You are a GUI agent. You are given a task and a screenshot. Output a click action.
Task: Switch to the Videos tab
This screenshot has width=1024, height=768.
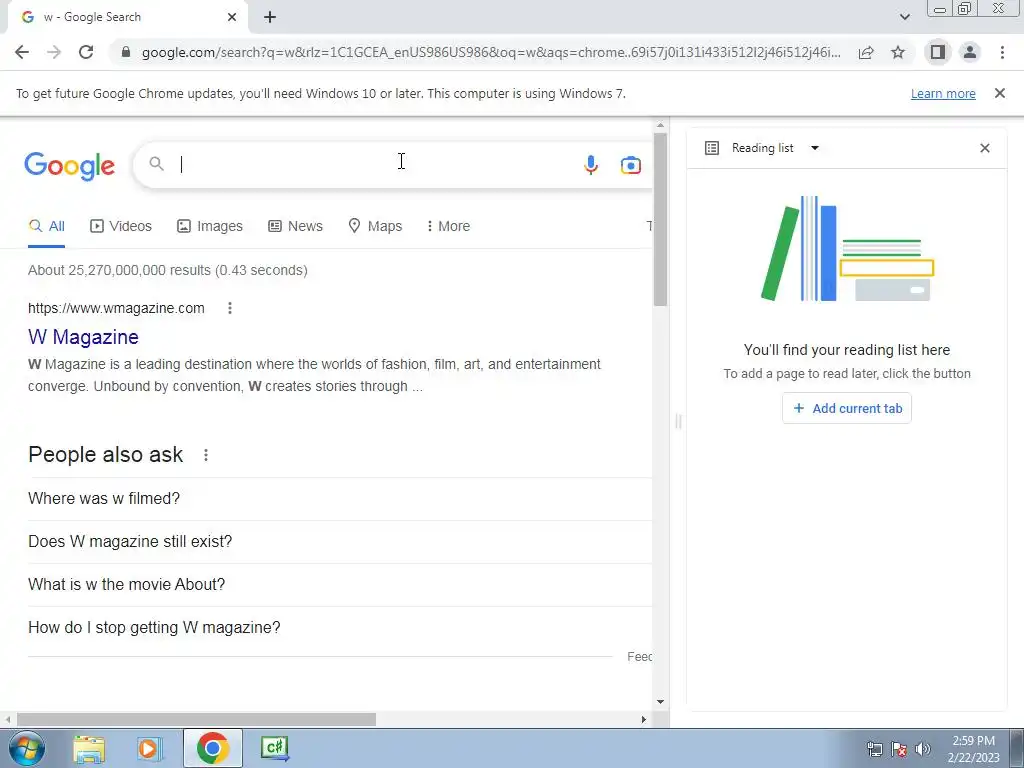pyautogui.click(x=121, y=226)
